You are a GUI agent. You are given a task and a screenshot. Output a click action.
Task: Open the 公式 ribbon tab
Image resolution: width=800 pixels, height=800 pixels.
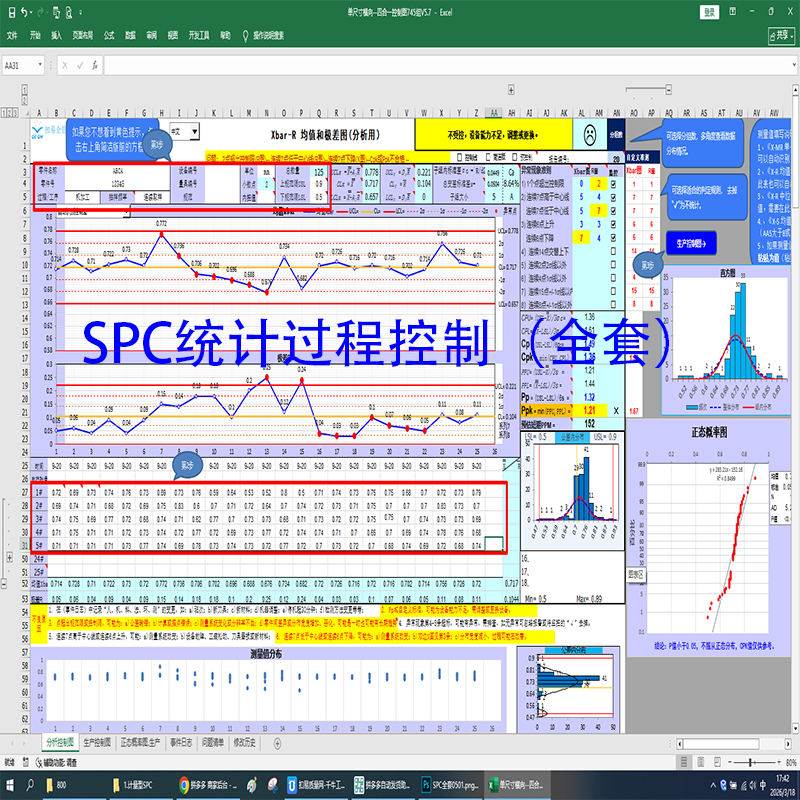coord(109,35)
